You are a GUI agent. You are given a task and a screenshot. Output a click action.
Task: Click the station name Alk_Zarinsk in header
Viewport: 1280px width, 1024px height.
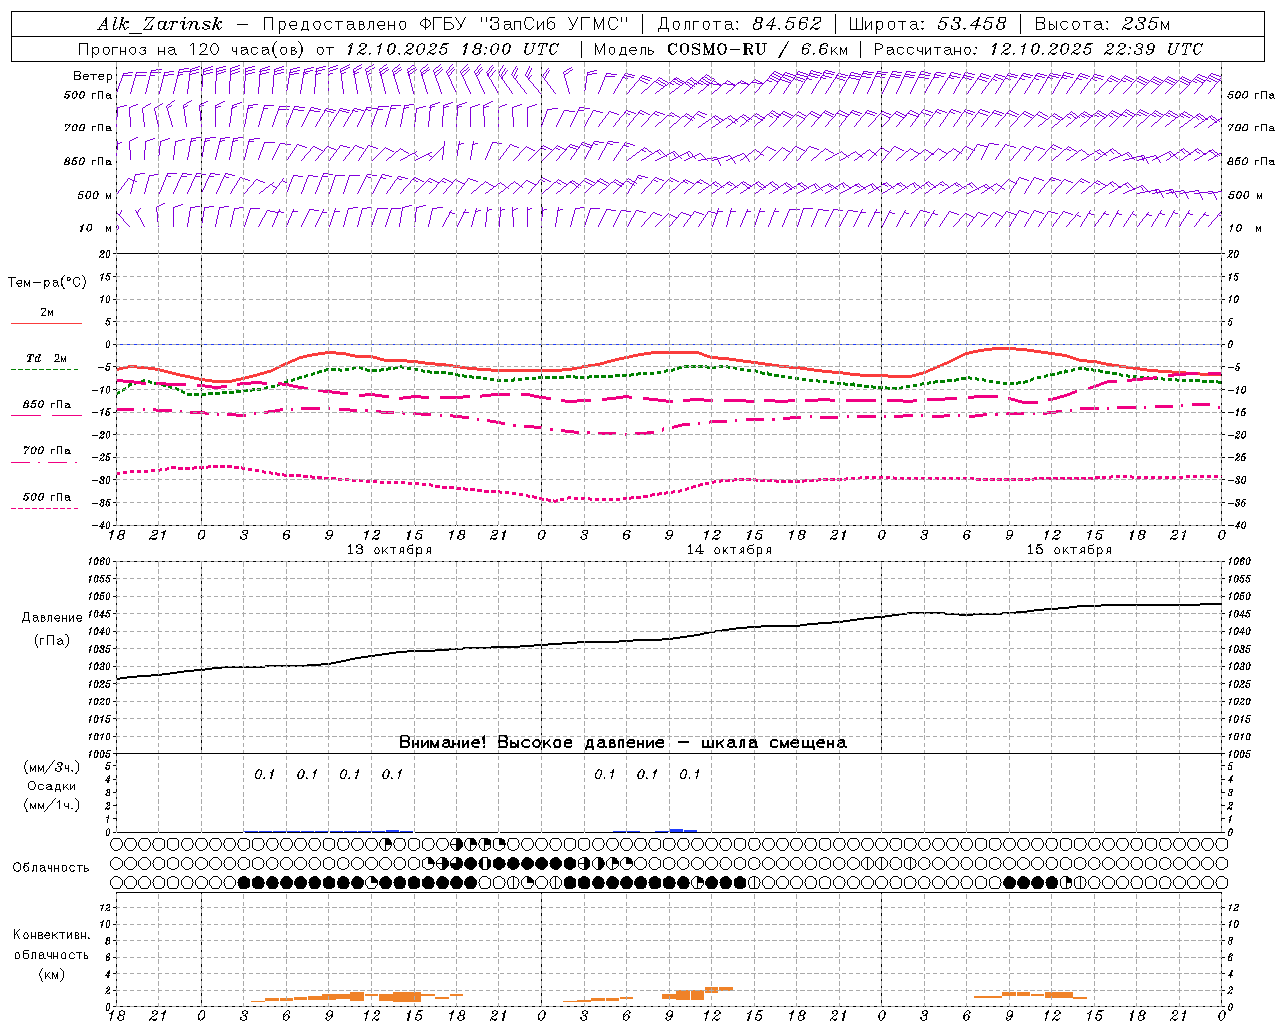159,24
